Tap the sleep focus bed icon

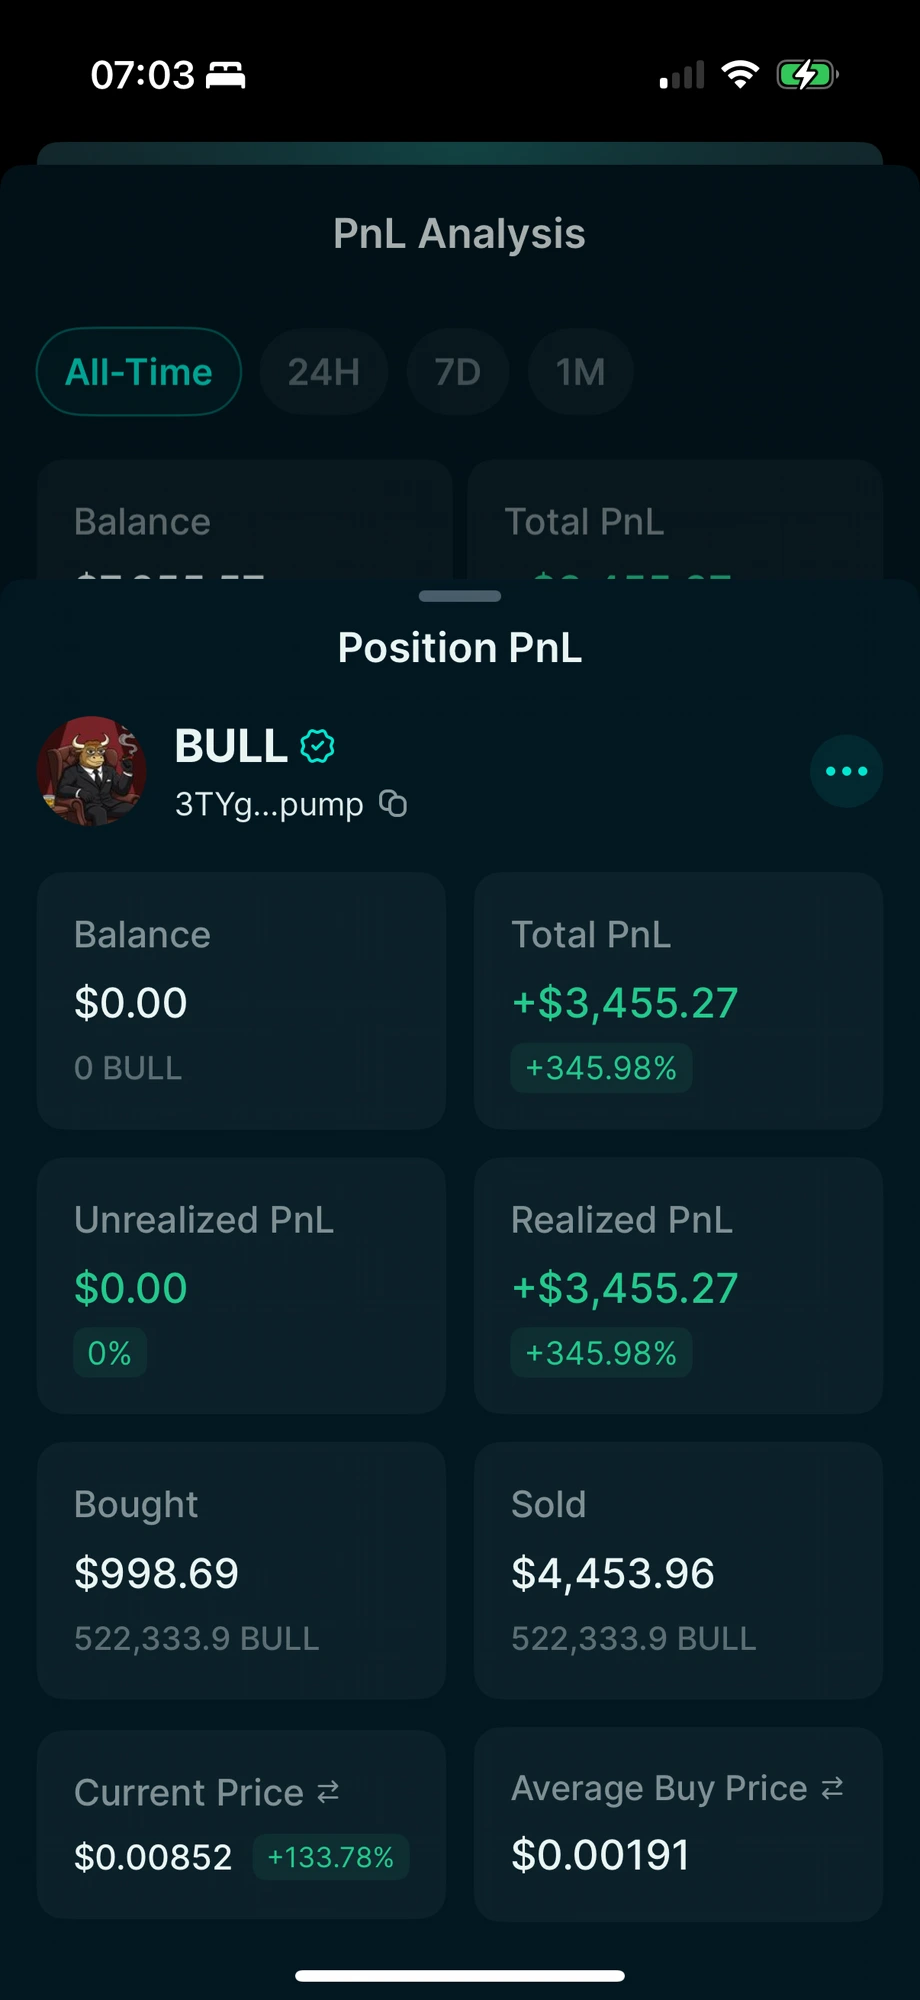point(226,75)
